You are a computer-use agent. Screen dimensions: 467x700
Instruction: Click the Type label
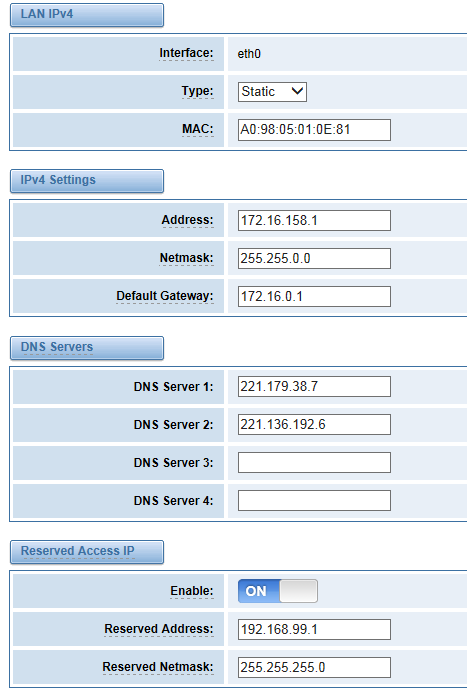tap(197, 91)
